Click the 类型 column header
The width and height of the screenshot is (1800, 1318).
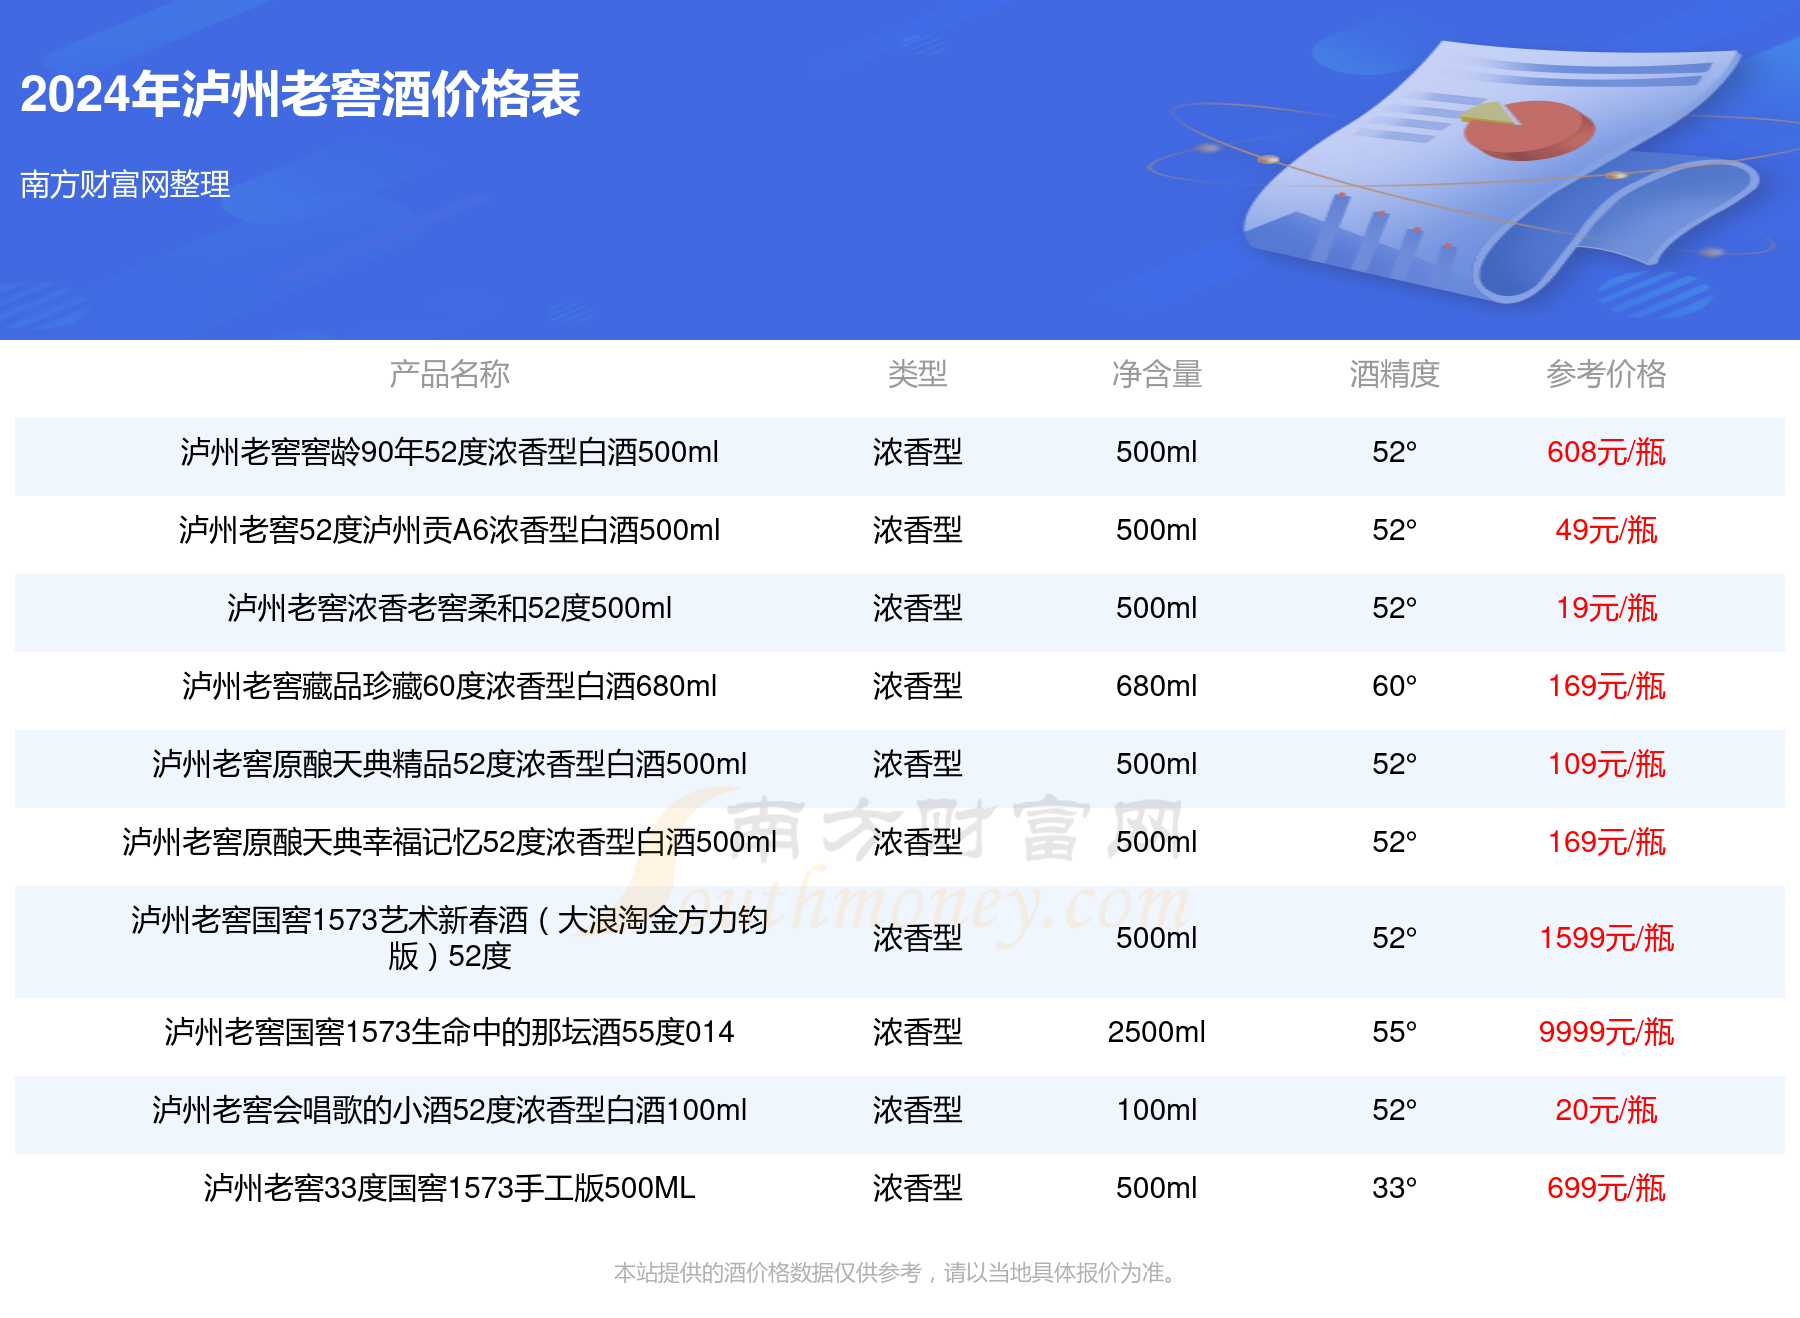click(x=917, y=374)
